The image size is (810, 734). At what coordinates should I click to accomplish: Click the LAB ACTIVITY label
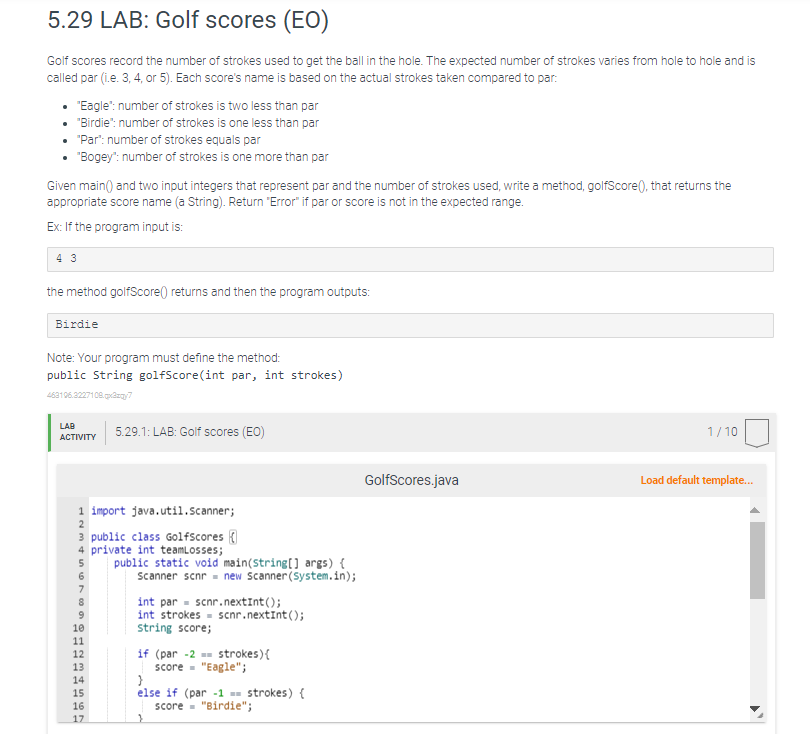click(77, 432)
